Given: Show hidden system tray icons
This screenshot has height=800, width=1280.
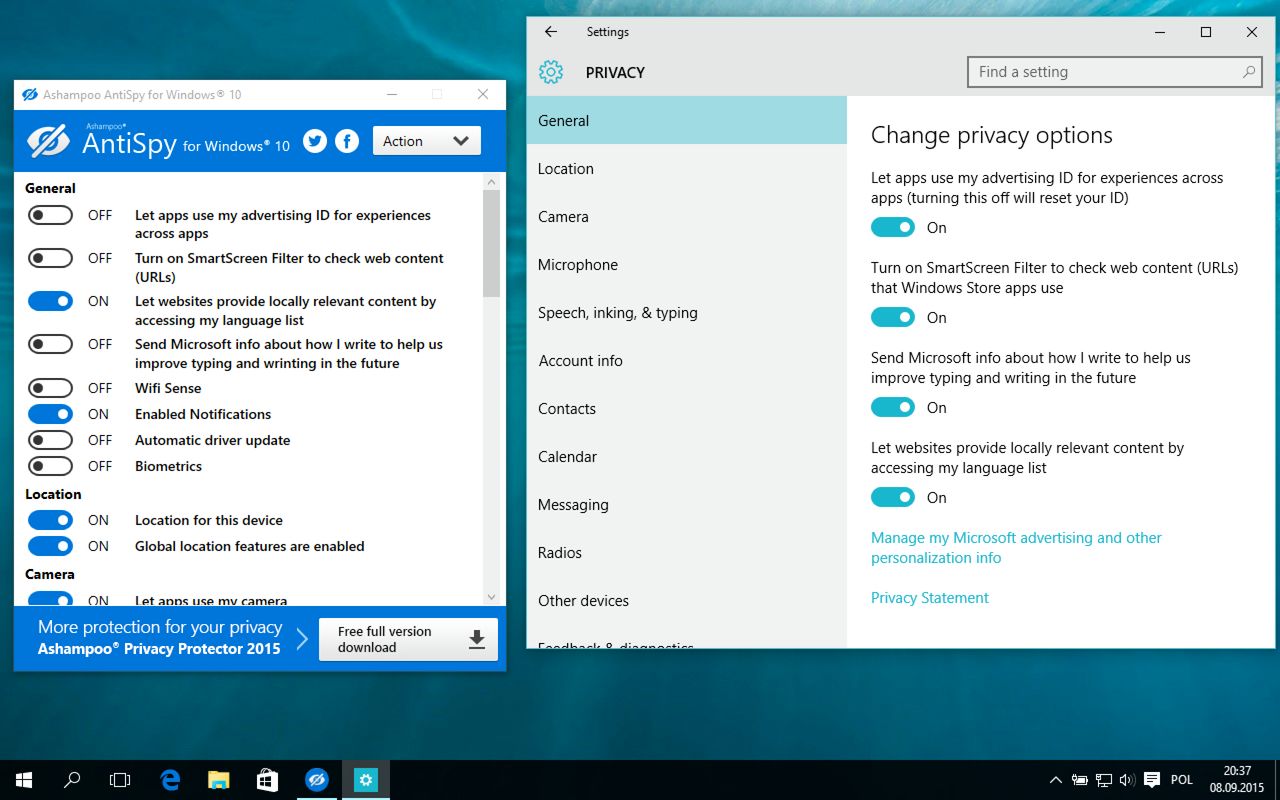Looking at the screenshot, I should click(1056, 780).
